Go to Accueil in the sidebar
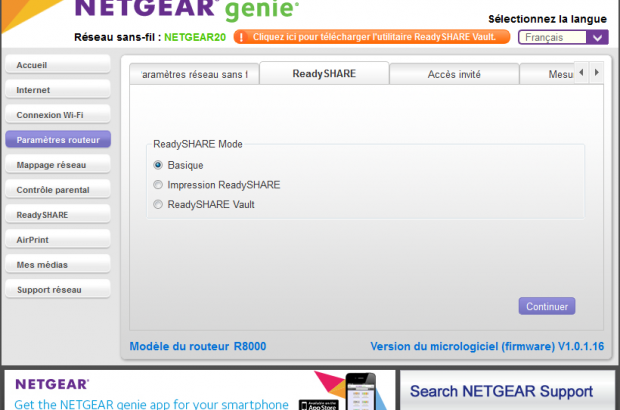 [57, 65]
